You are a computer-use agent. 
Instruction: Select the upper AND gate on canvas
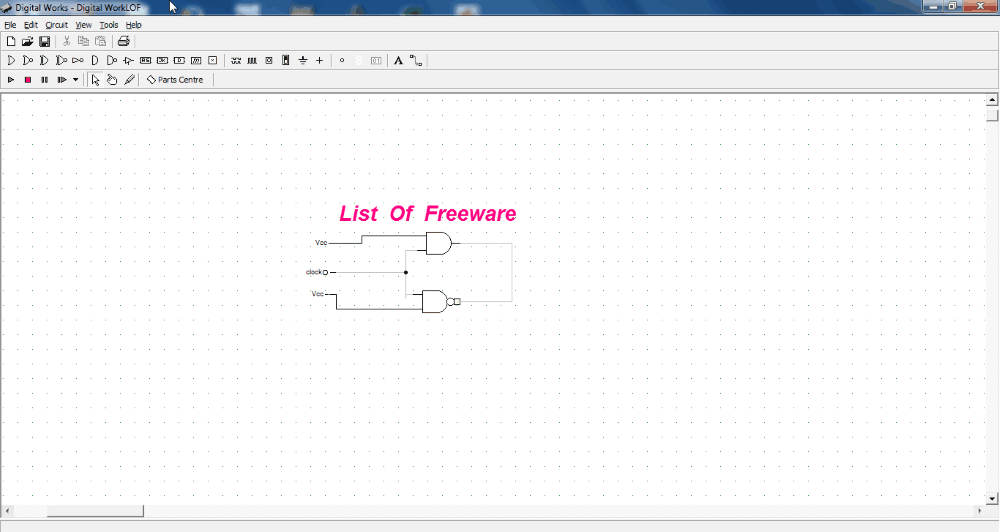pos(438,244)
